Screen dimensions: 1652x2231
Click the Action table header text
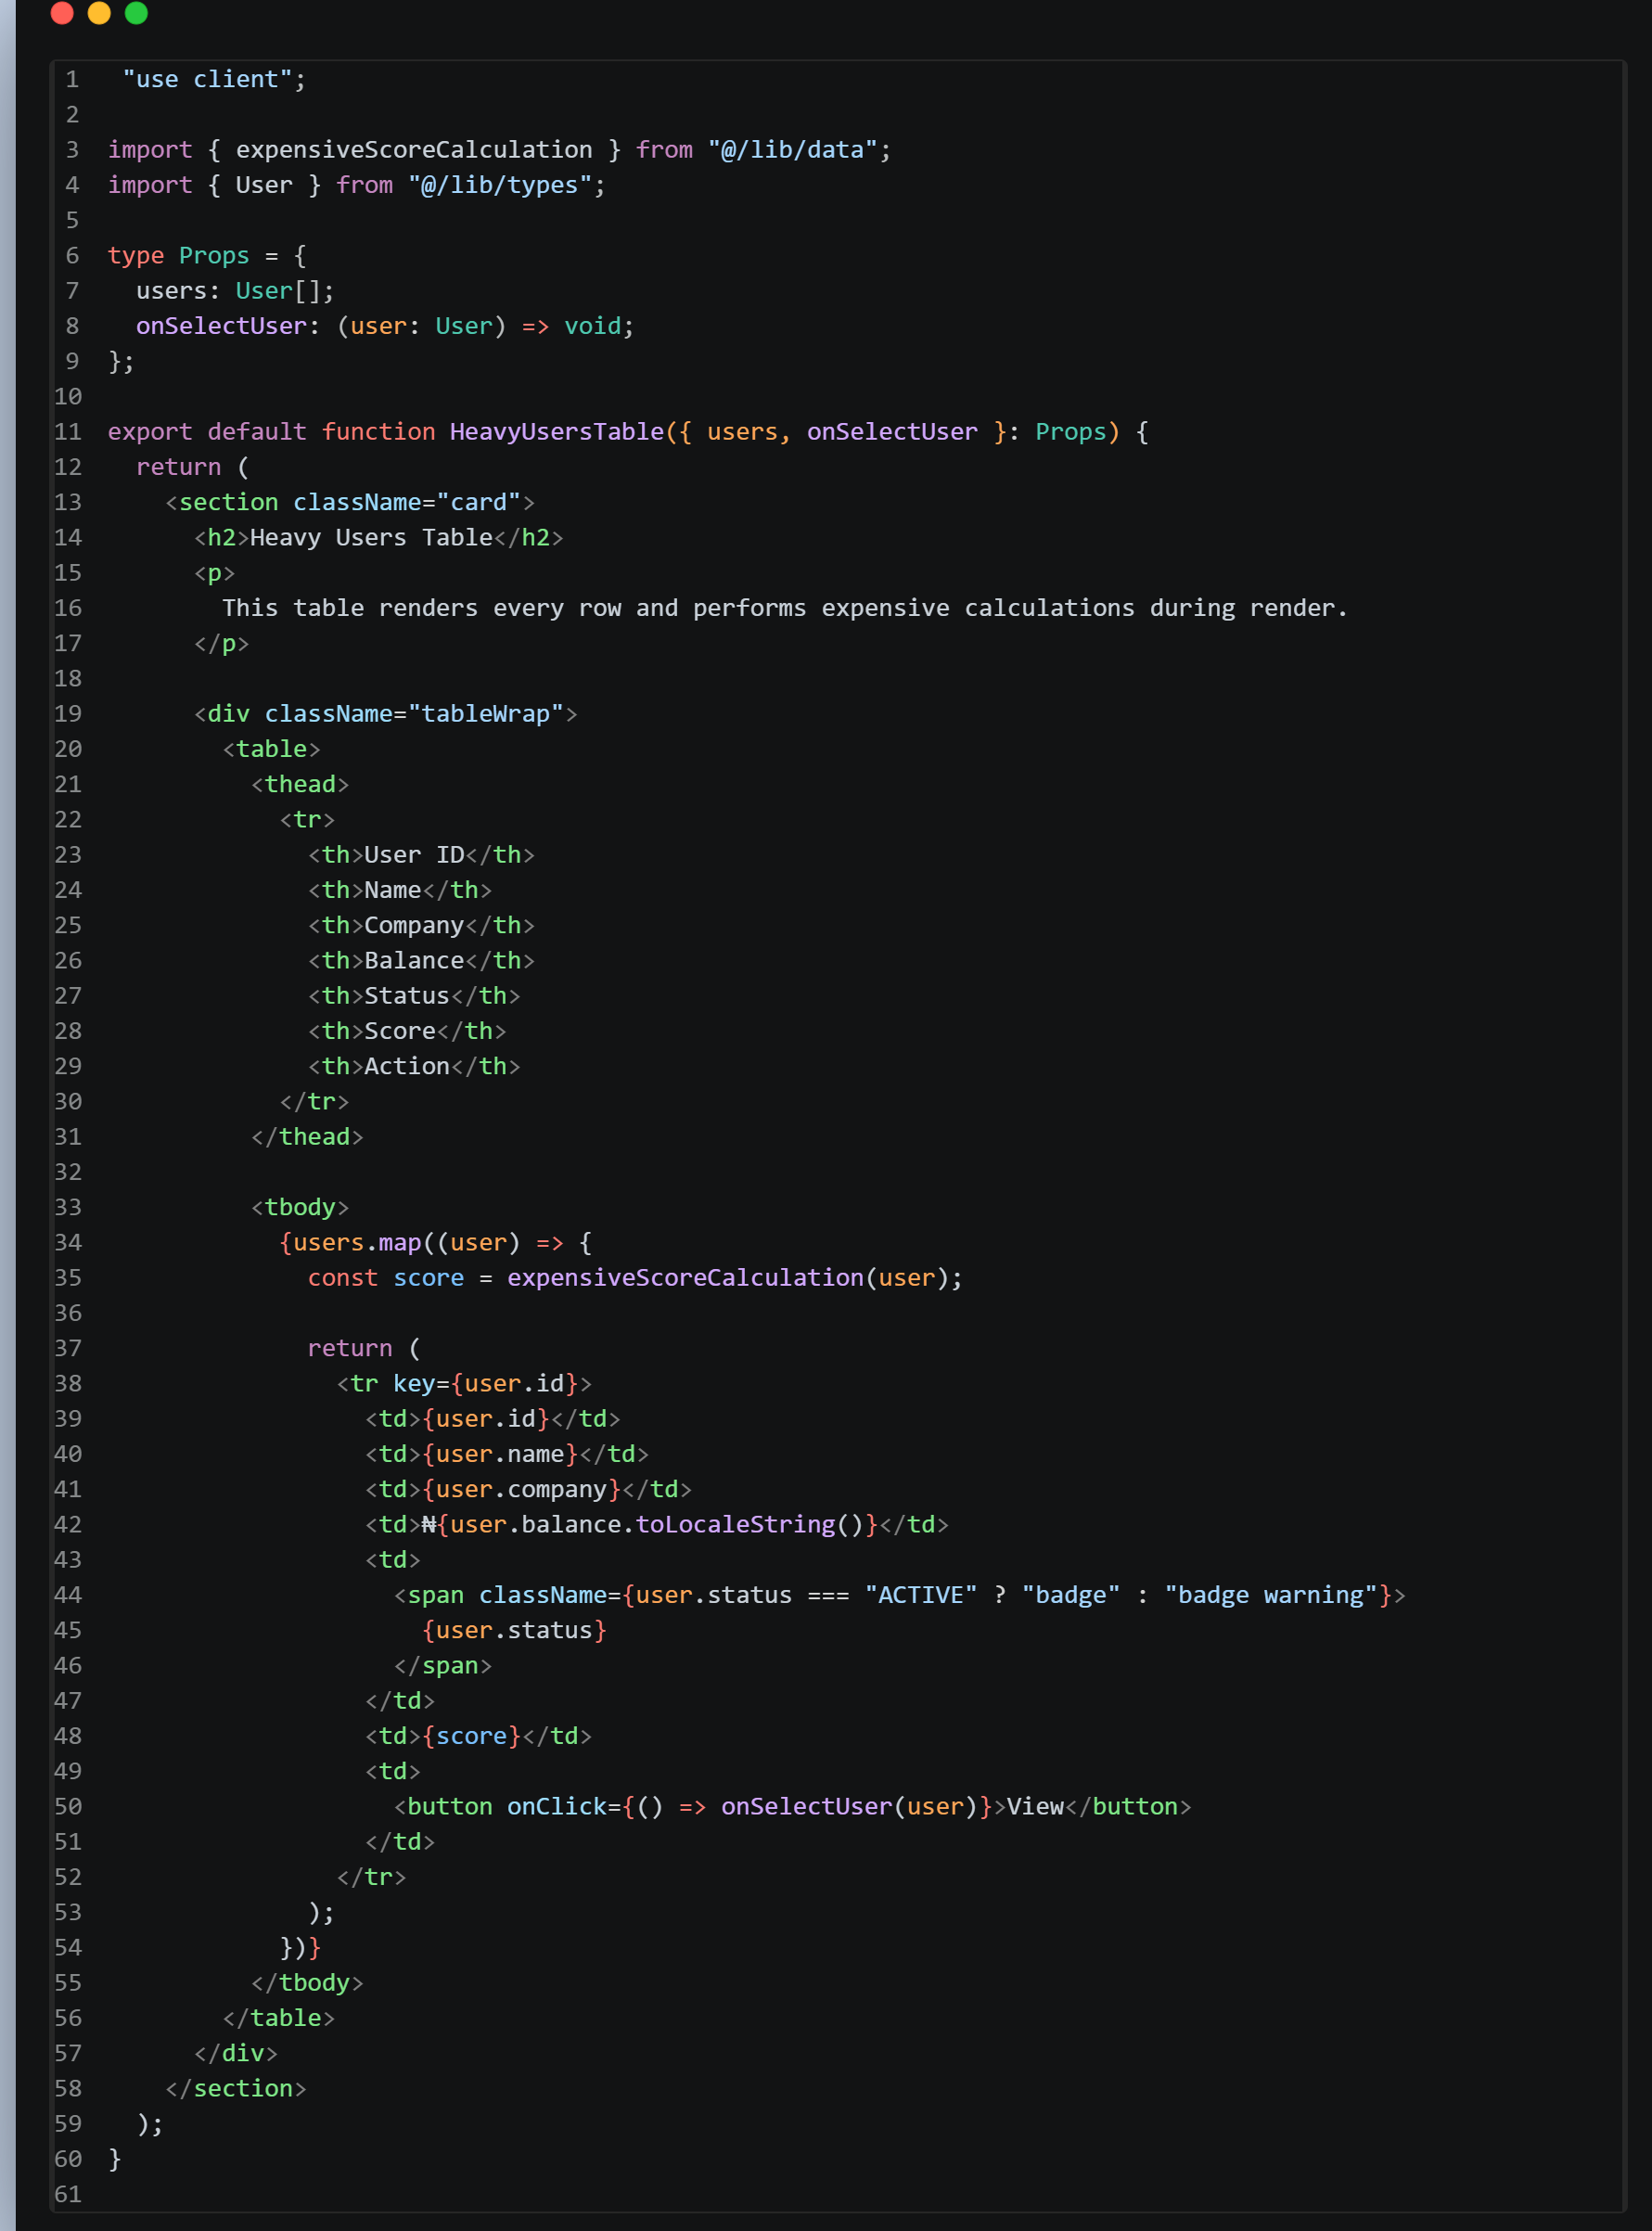[x=407, y=1066]
